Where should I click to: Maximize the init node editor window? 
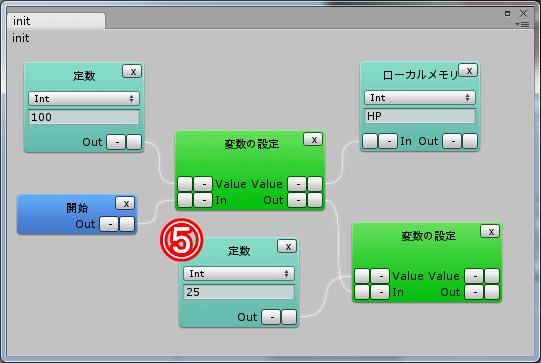[507, 13]
